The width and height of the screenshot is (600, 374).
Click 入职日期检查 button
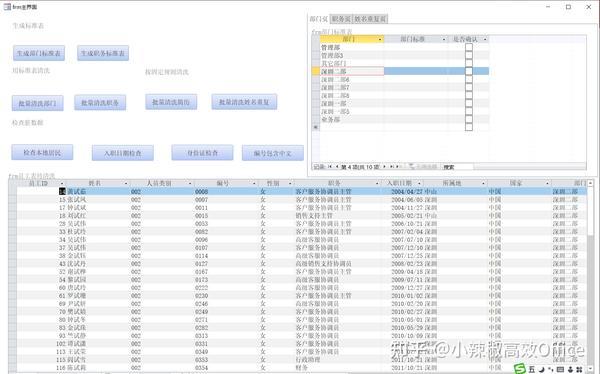pyautogui.click(x=122, y=153)
